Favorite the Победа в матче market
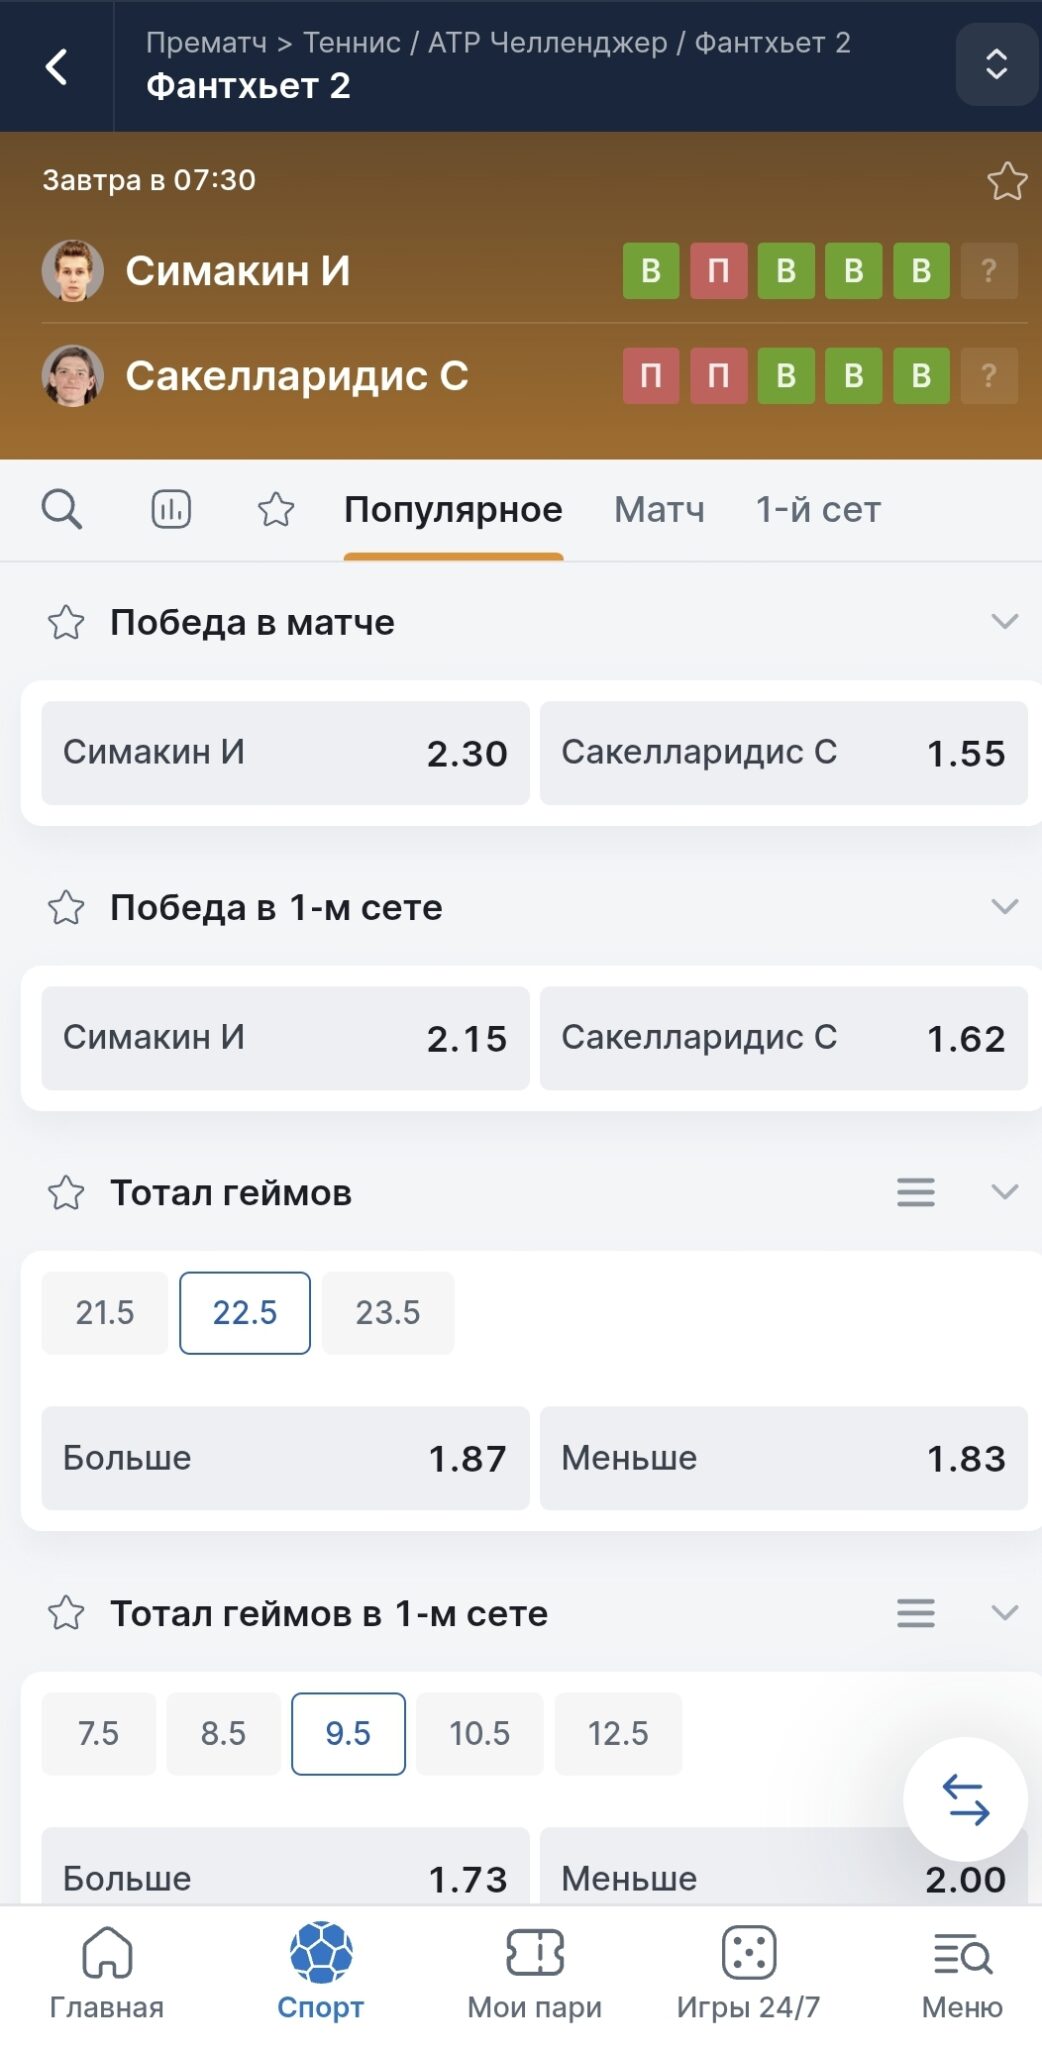This screenshot has width=1042, height=2048. click(x=66, y=622)
